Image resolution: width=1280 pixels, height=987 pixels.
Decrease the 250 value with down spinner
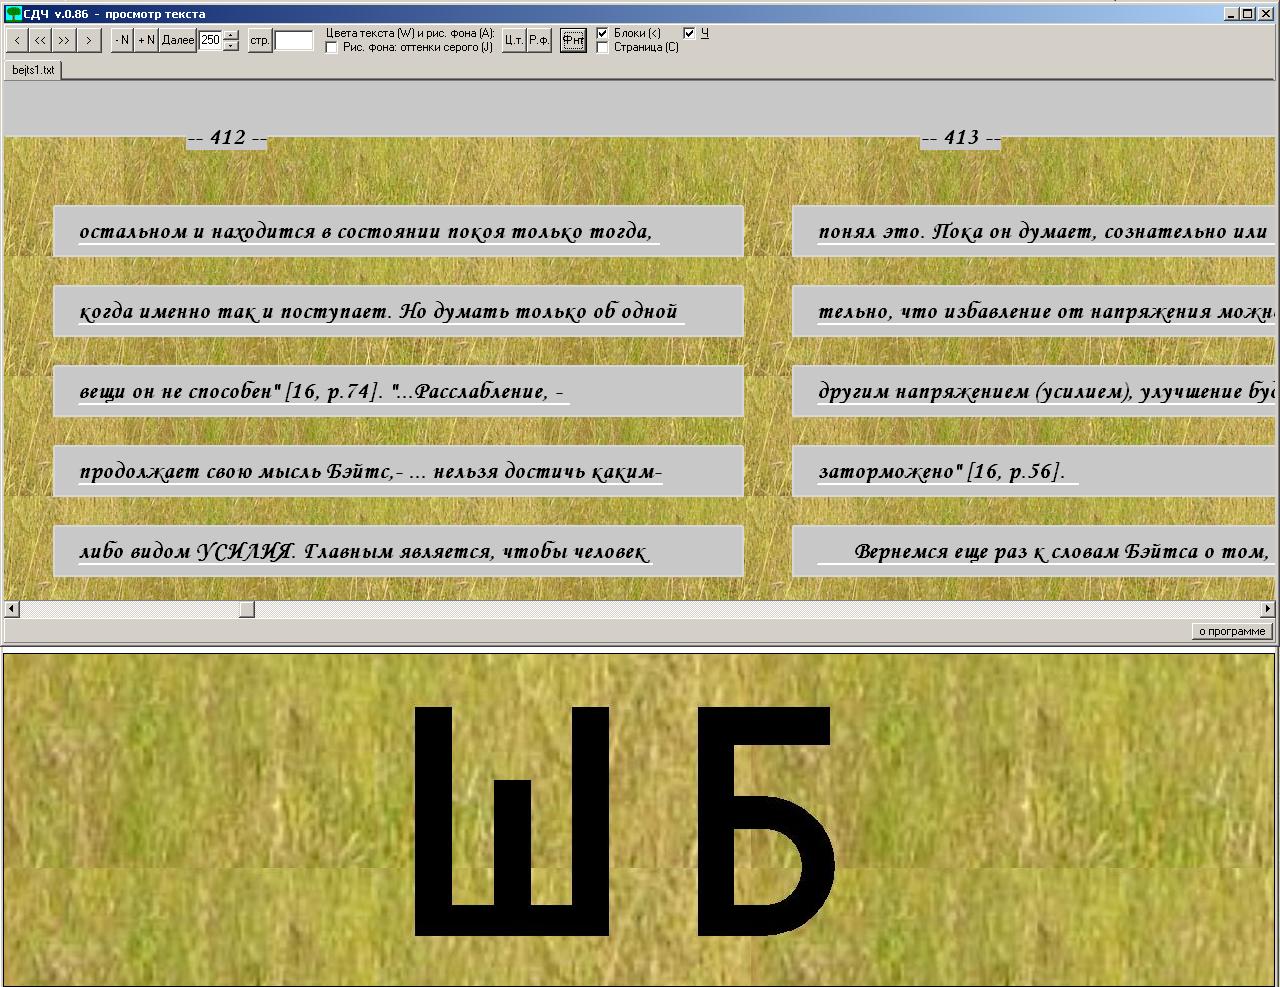(x=231, y=46)
